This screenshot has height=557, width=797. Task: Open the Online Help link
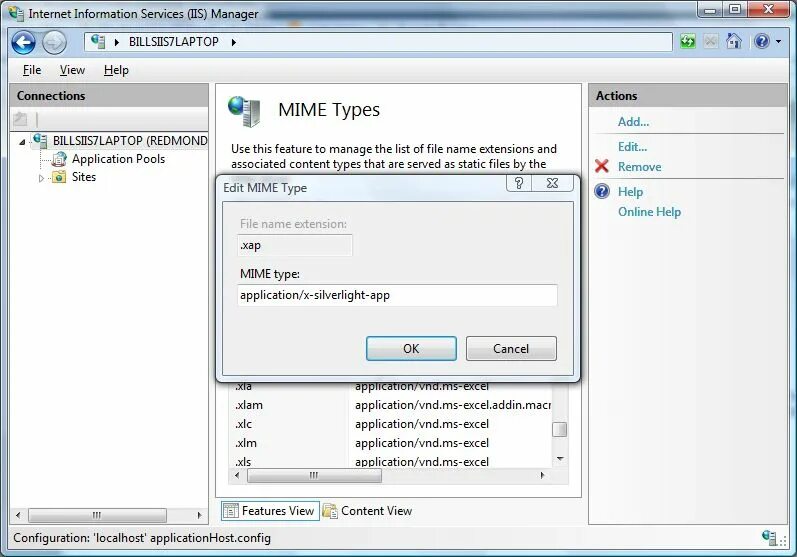tap(649, 212)
